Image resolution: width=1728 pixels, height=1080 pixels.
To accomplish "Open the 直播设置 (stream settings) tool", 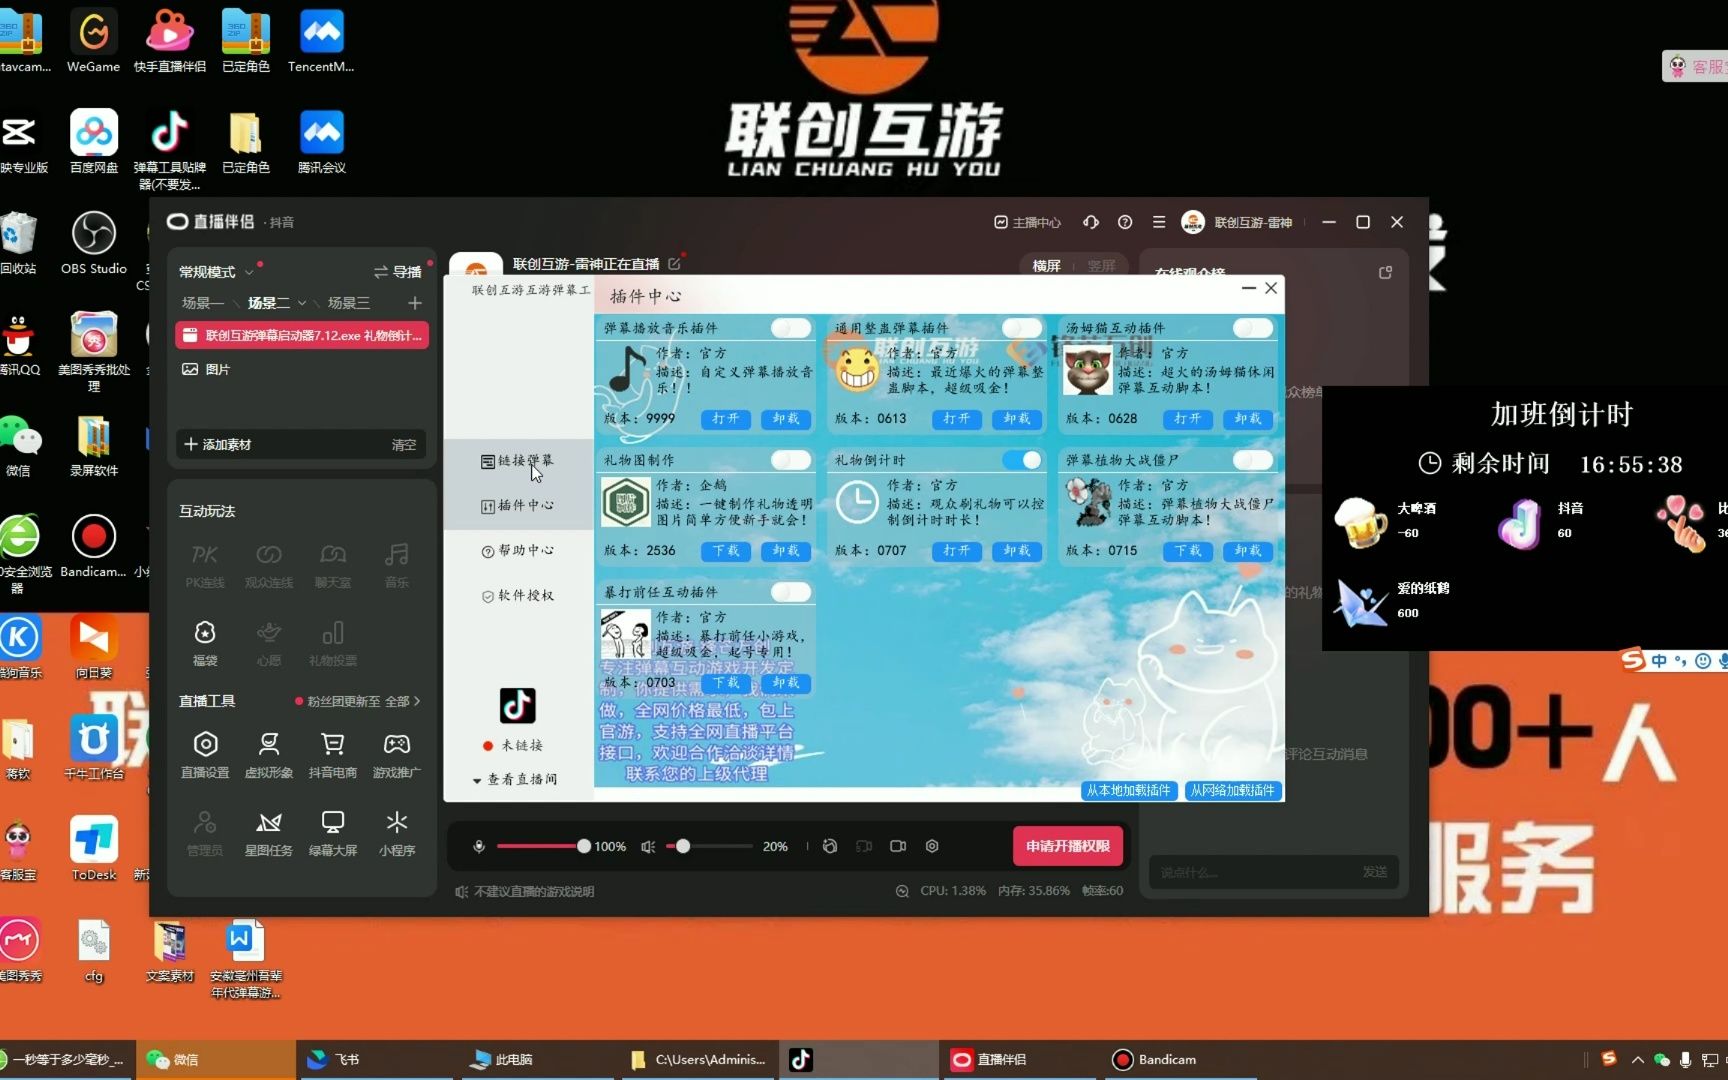I will tap(205, 753).
